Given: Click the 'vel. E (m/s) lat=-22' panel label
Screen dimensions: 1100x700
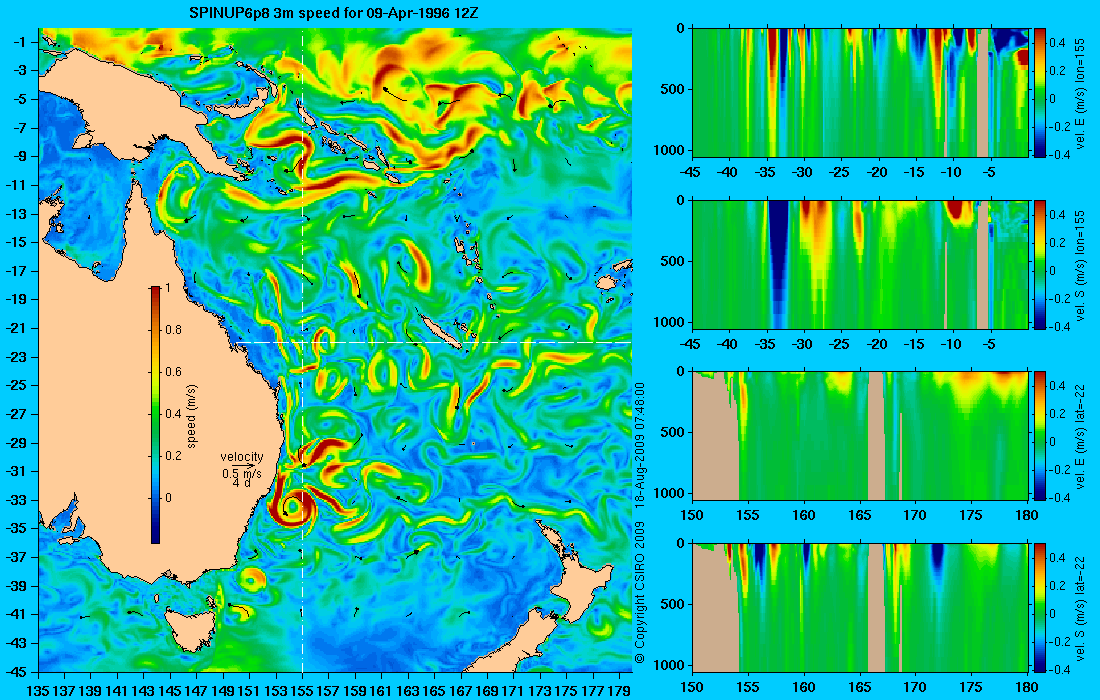Looking at the screenshot, I should 1080,436.
